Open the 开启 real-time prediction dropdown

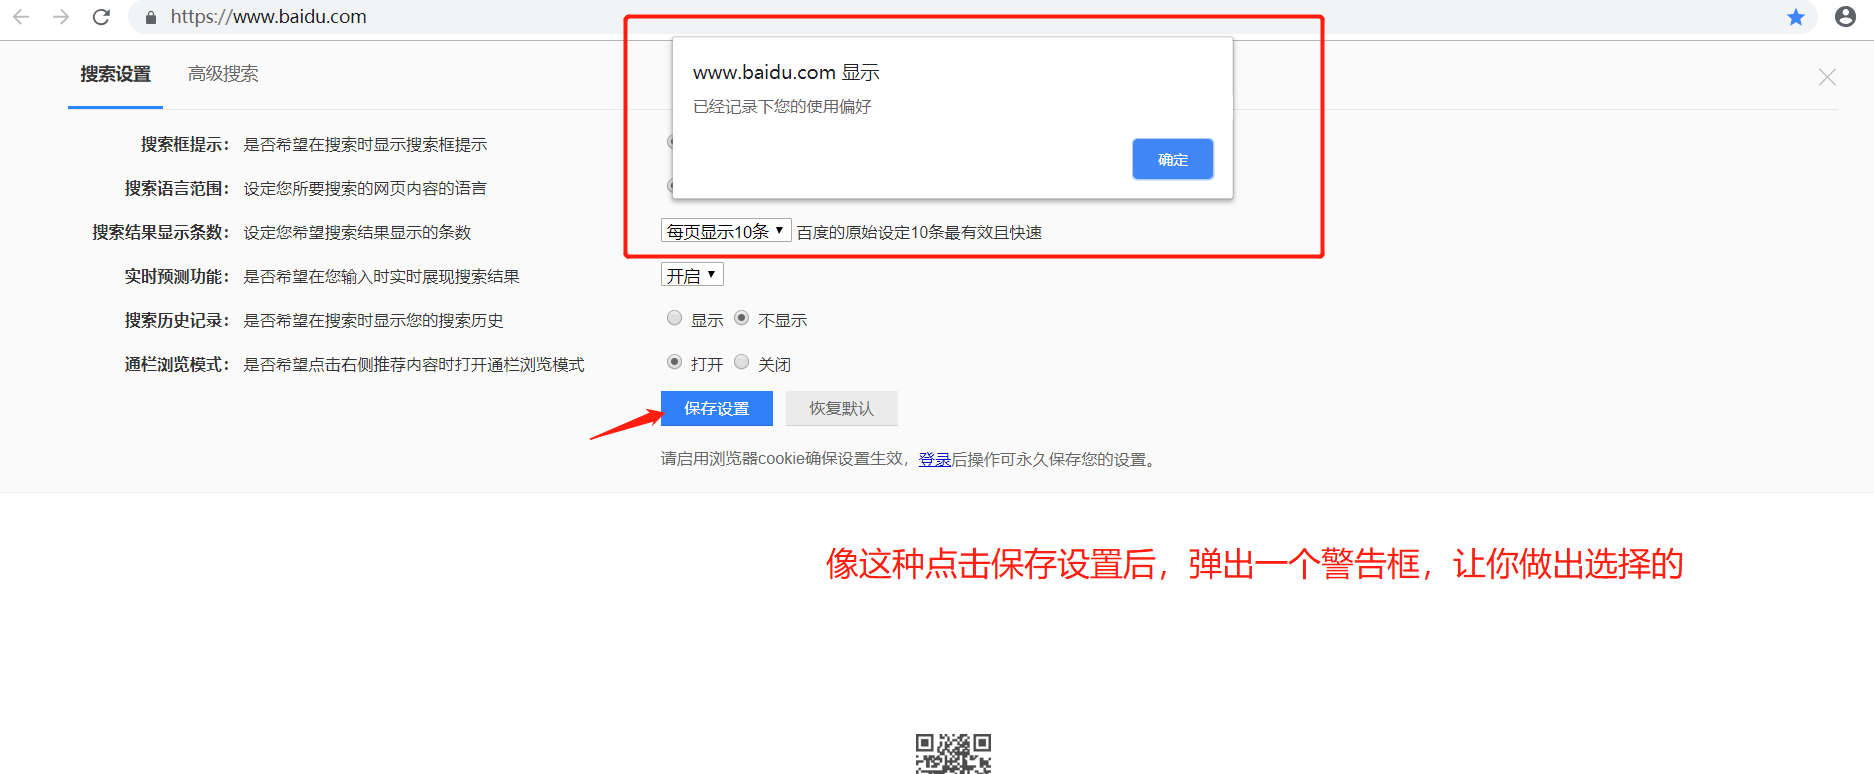coord(692,275)
